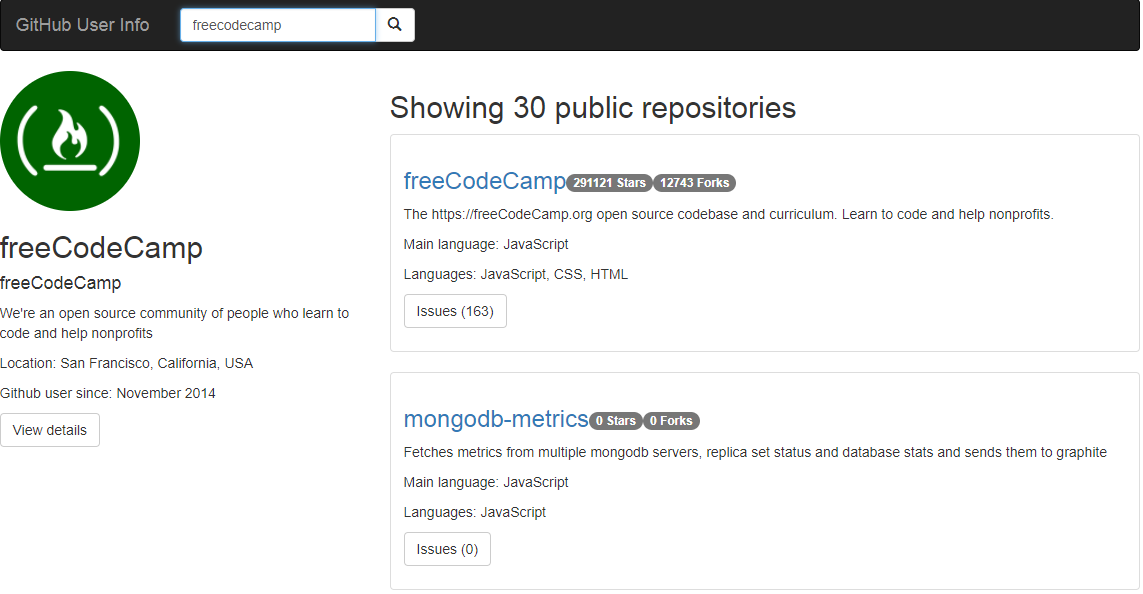The height and width of the screenshot is (594, 1143).
Task: Click the large freeCodeCamp profile name heading
Action: [101, 248]
